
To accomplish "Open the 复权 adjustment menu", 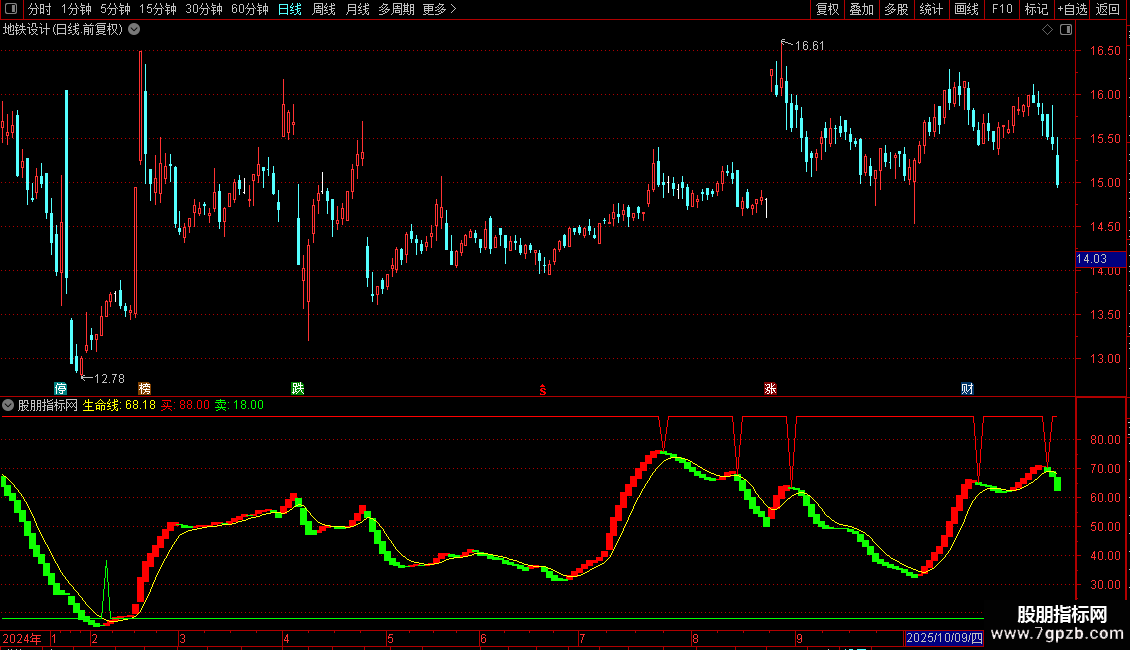I will tap(827, 9).
